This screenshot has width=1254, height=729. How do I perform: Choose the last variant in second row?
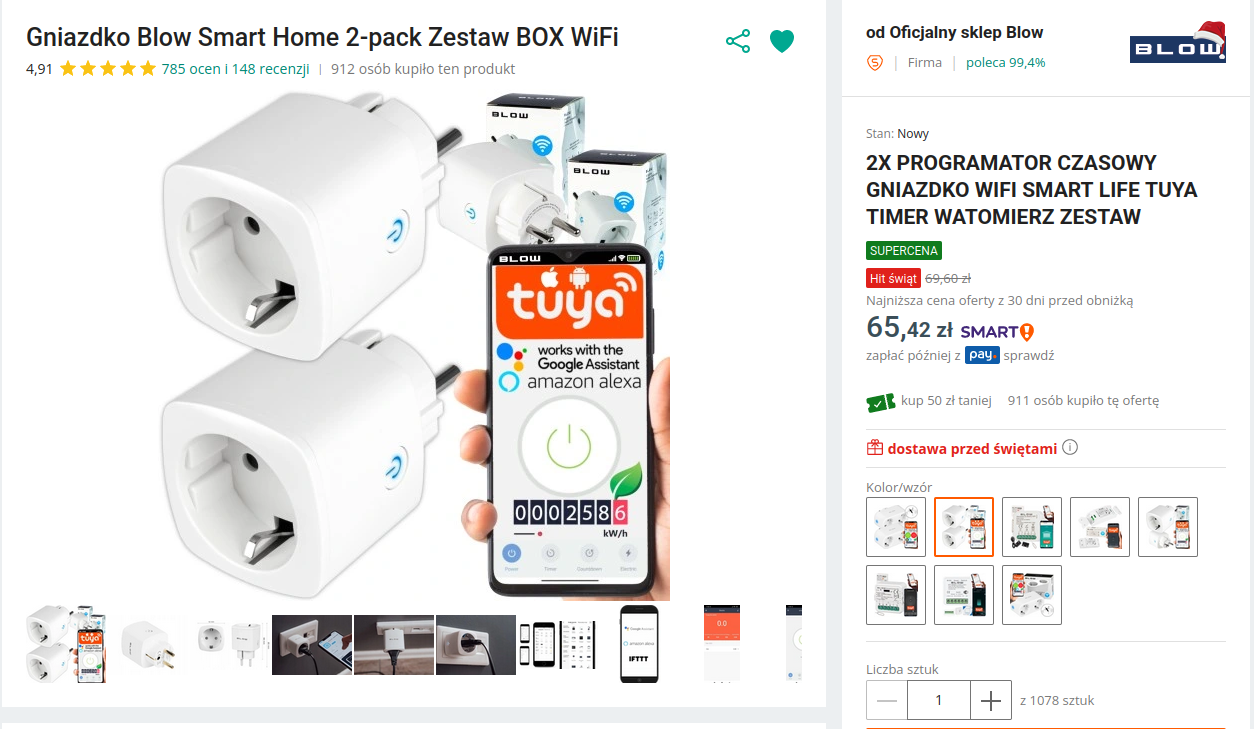(1032, 595)
